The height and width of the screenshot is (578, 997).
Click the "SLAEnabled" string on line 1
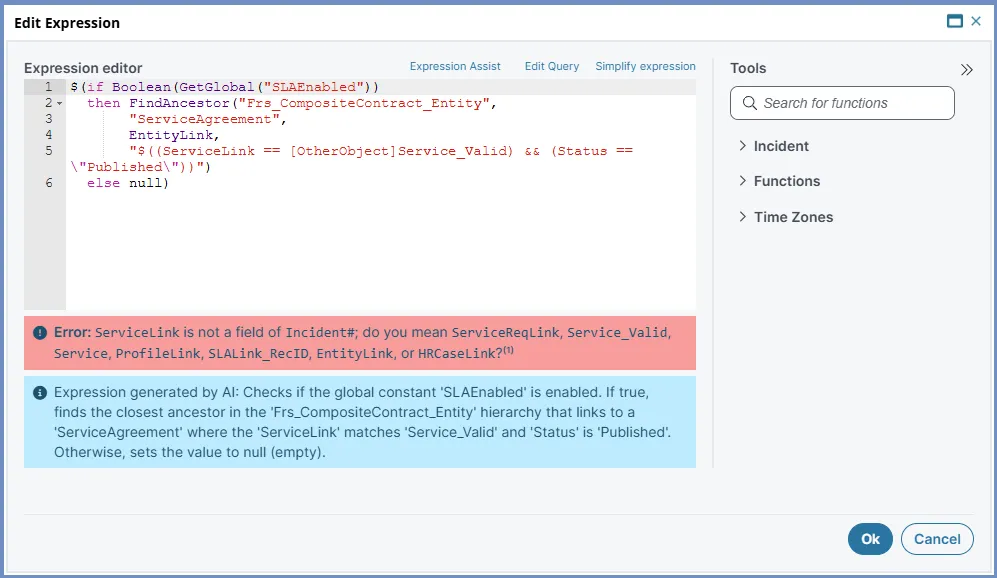313,87
